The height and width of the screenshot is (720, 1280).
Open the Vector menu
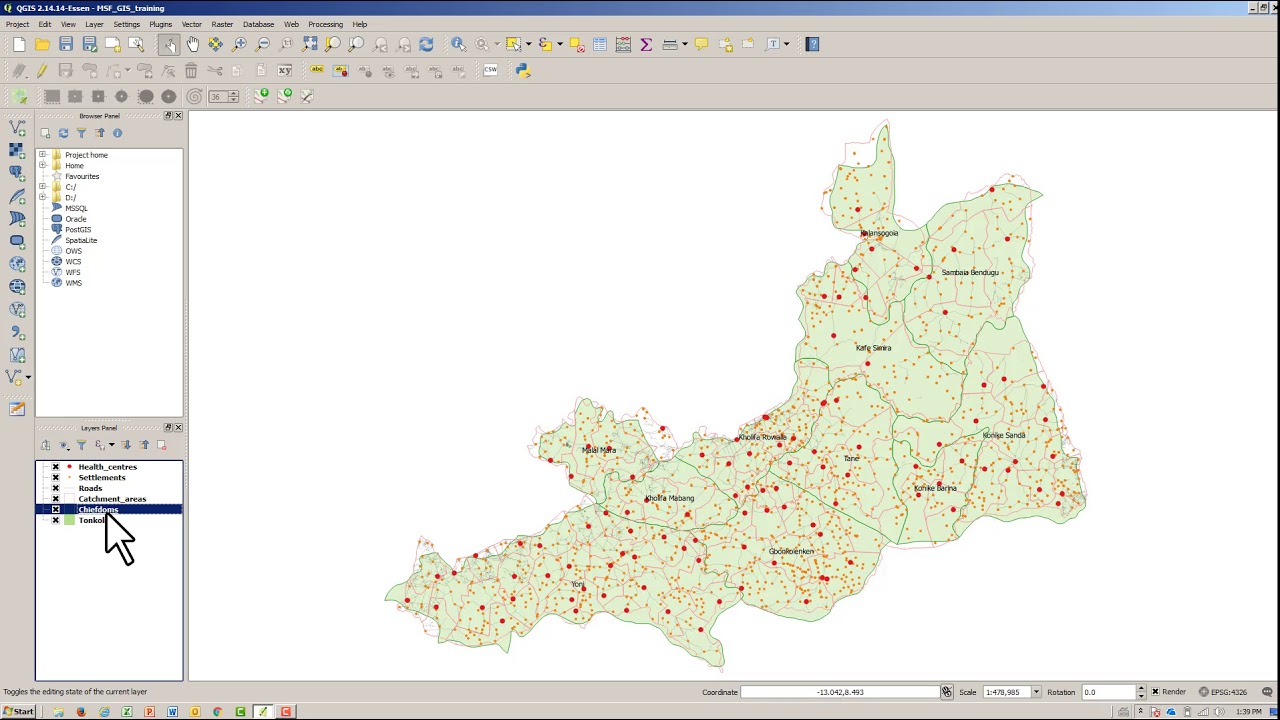tap(191, 24)
